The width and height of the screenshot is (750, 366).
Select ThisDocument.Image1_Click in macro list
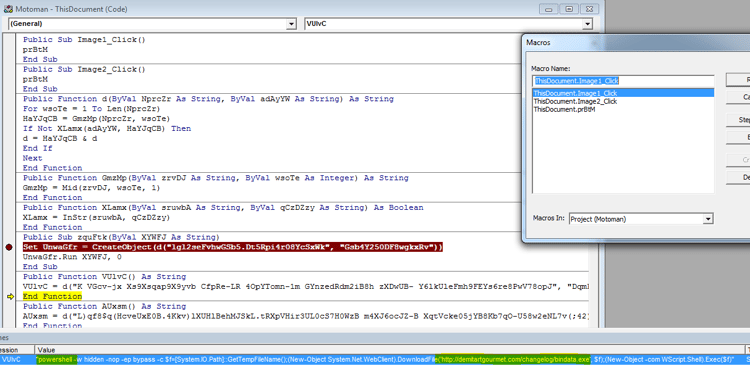pyautogui.click(x=624, y=93)
